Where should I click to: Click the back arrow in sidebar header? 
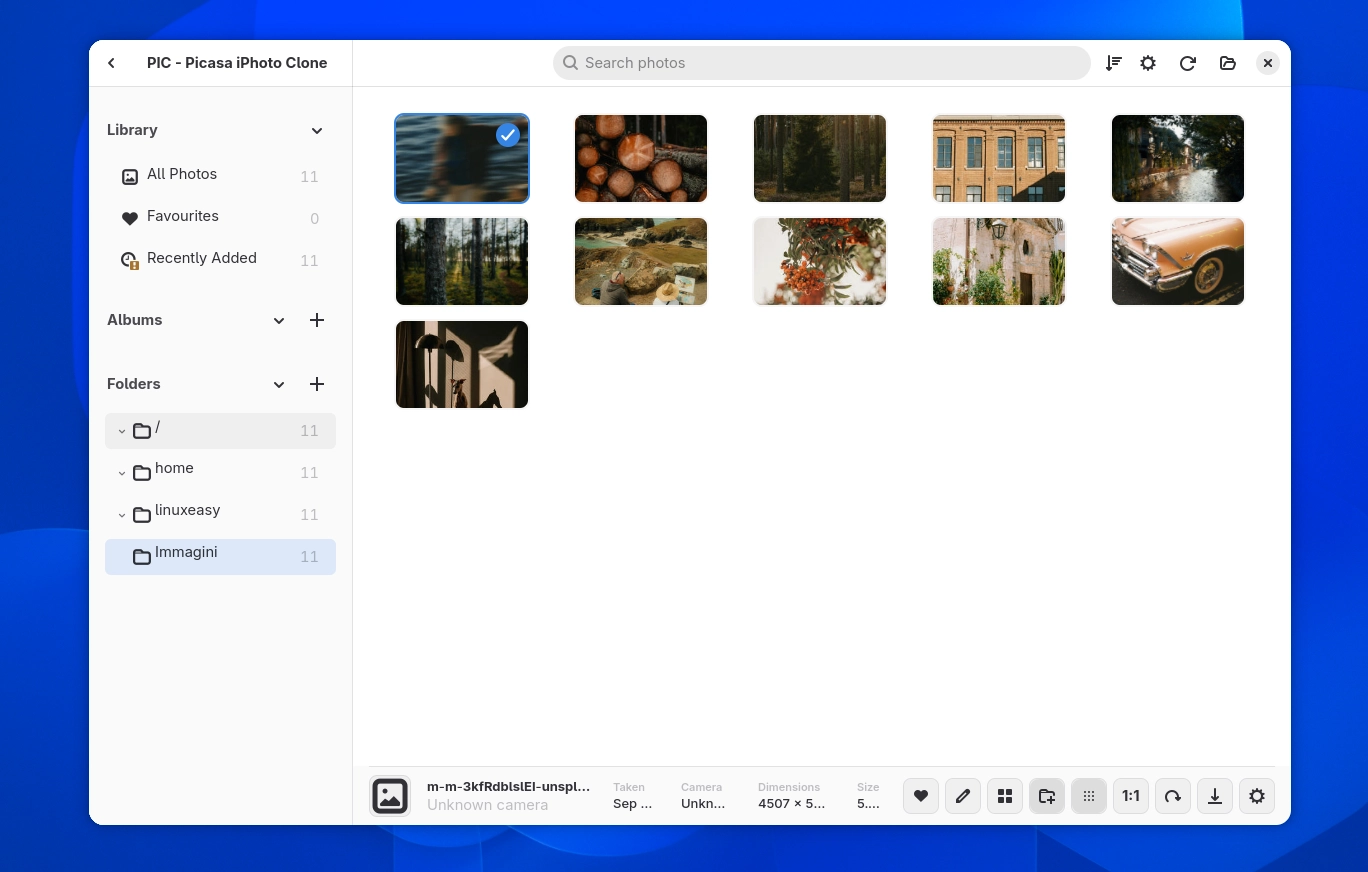[x=112, y=63]
